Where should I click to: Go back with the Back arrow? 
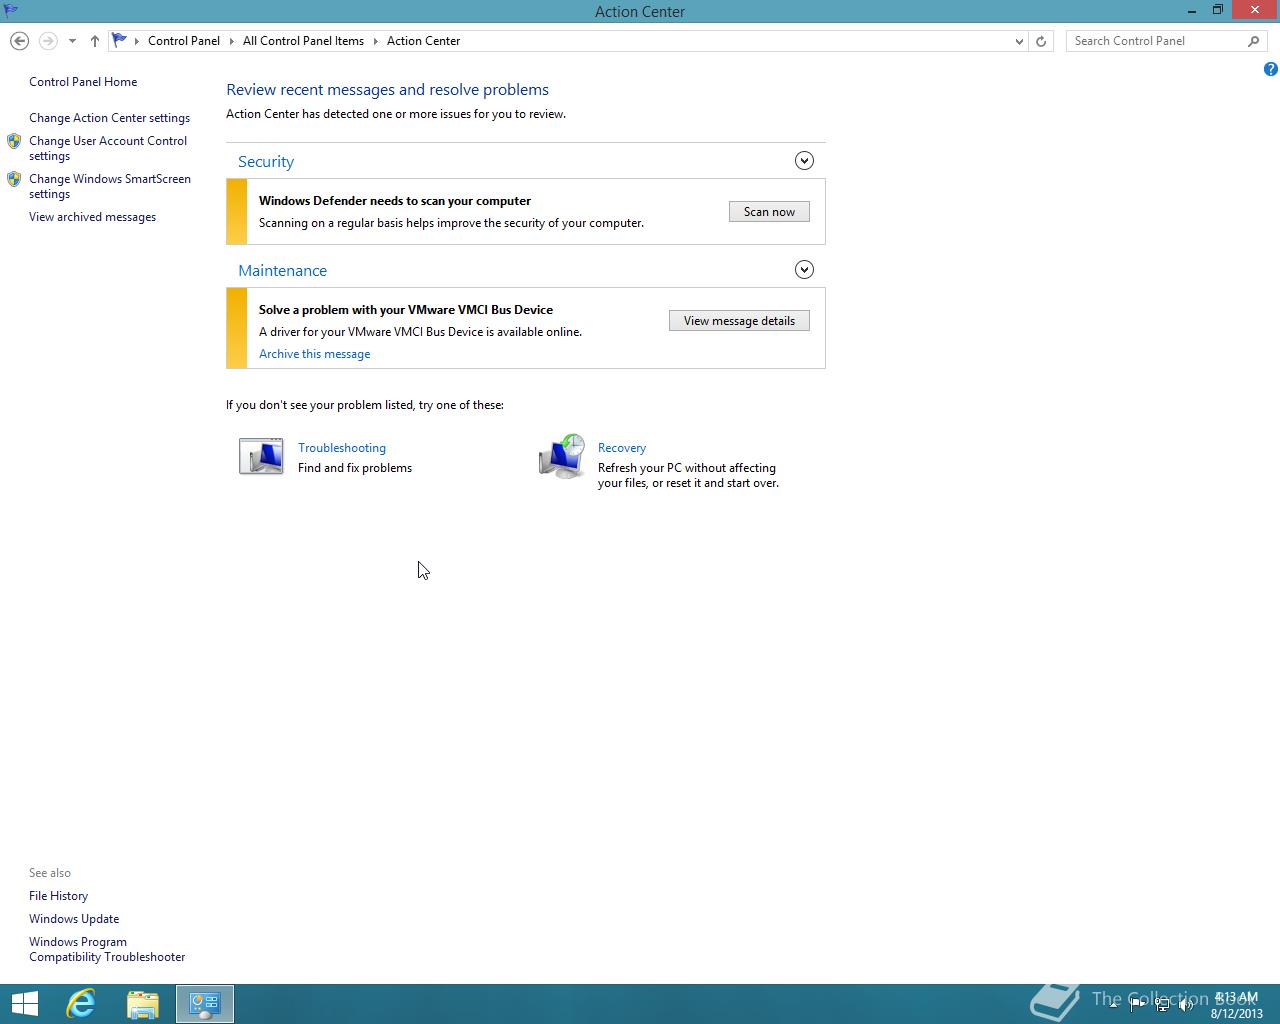[x=19, y=41]
